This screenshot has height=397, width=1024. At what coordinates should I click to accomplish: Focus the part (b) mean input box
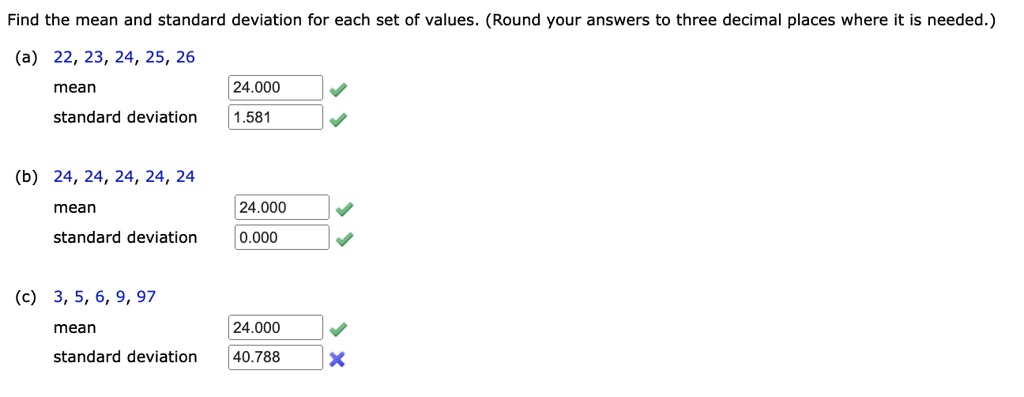282,208
